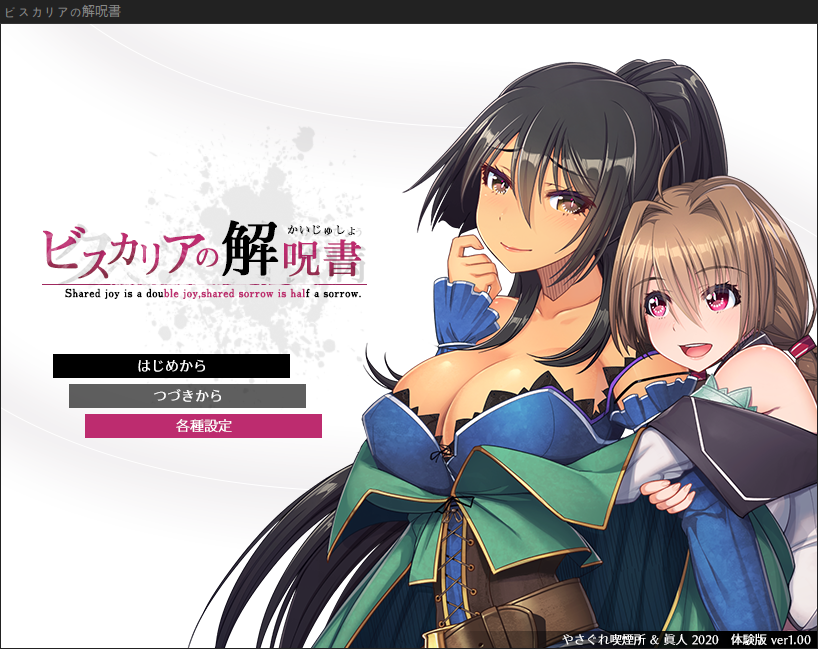
Task: Click the はじめから start button
Action: click(x=171, y=366)
